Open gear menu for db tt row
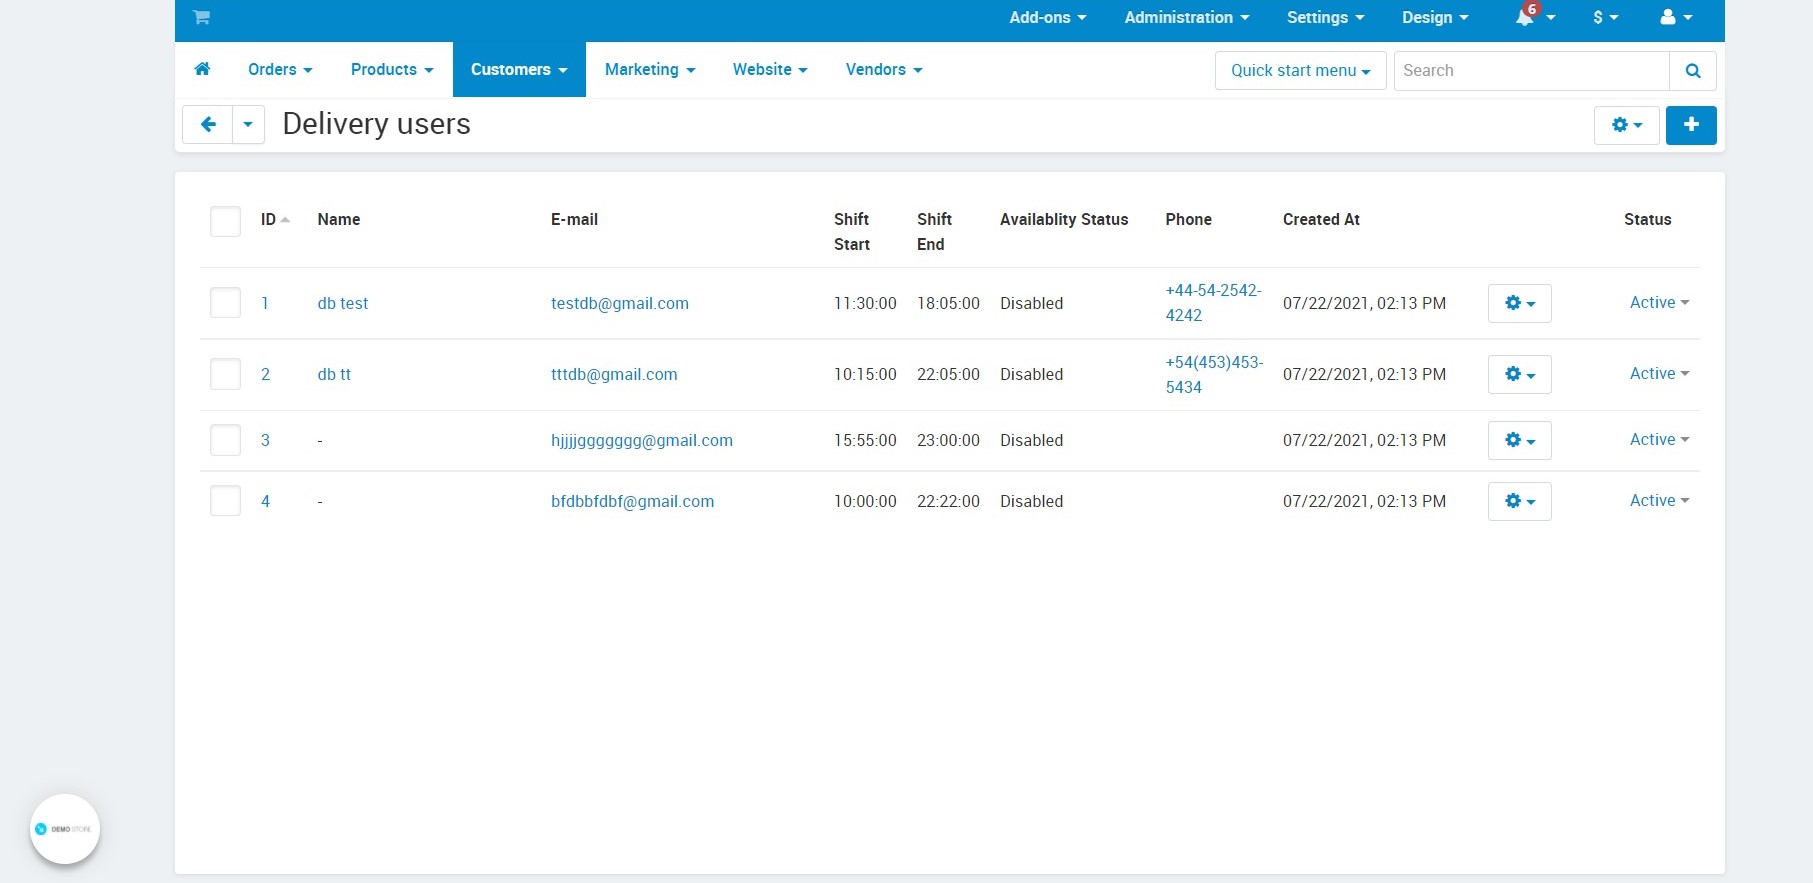Screen dimensions: 1813x883 [x=1519, y=374]
